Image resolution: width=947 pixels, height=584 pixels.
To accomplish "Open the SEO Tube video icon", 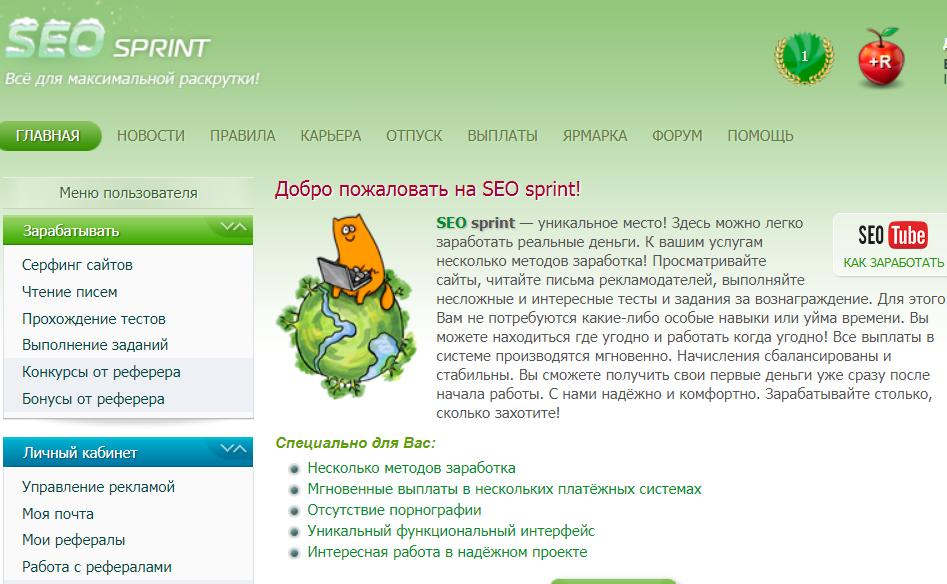I will 892,235.
